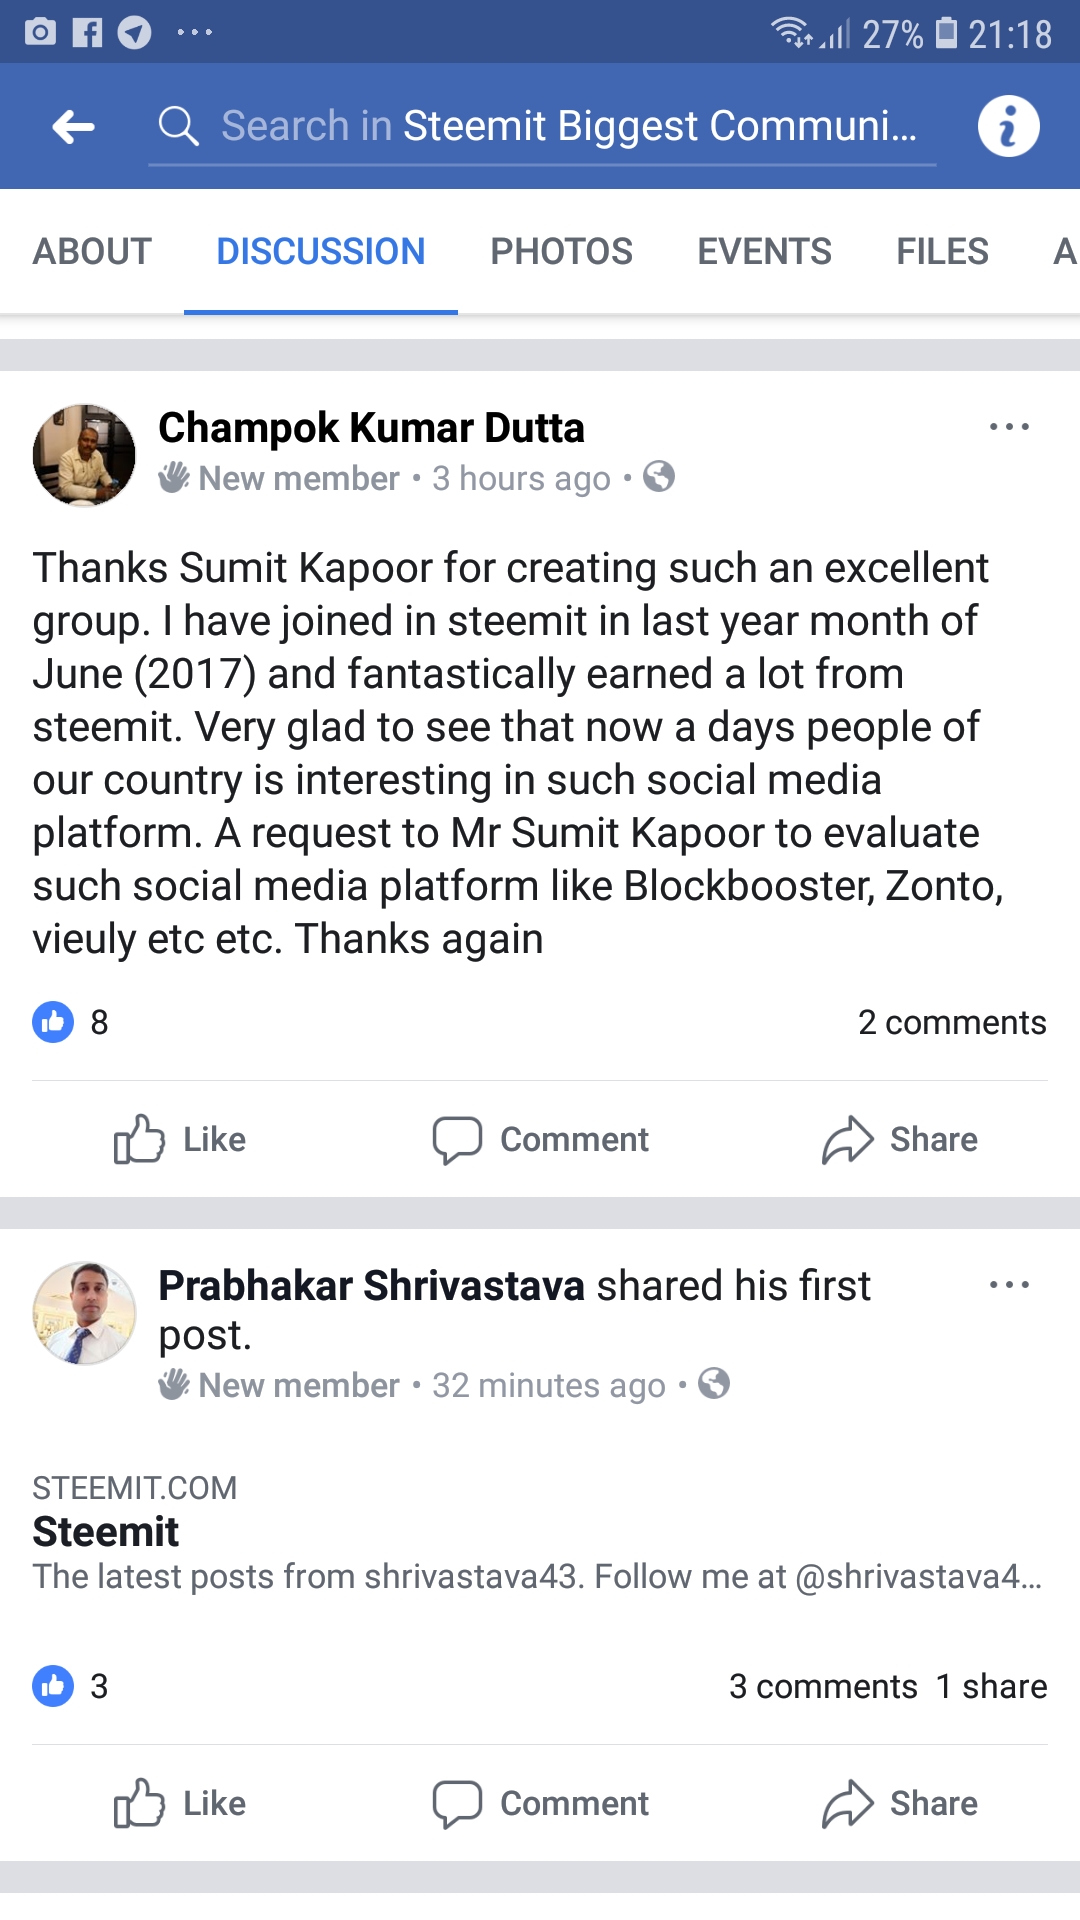Comment on Prabhakar Shrivastava's post

pos(541,1803)
